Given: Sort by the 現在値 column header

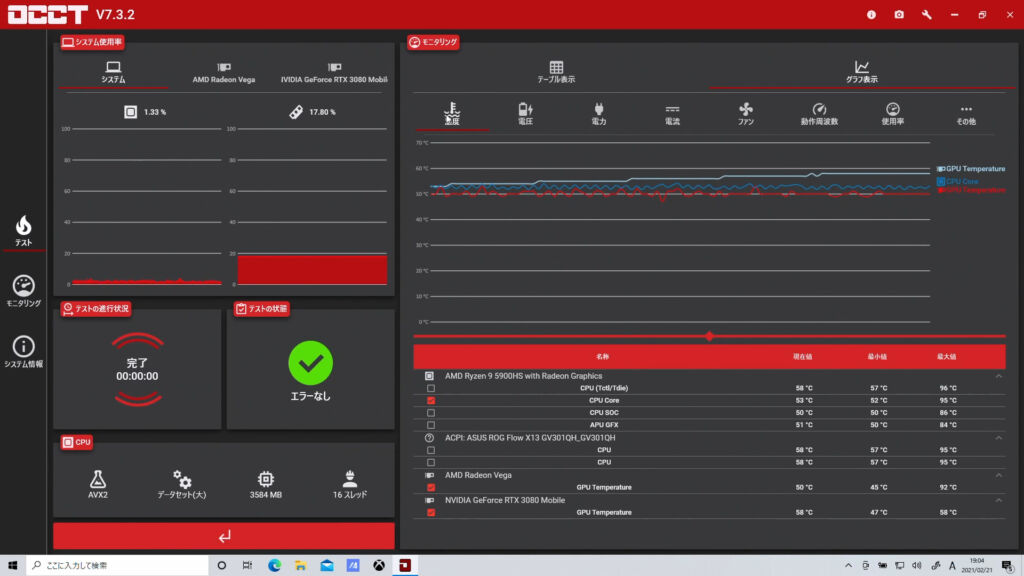Looking at the screenshot, I should tap(803, 357).
